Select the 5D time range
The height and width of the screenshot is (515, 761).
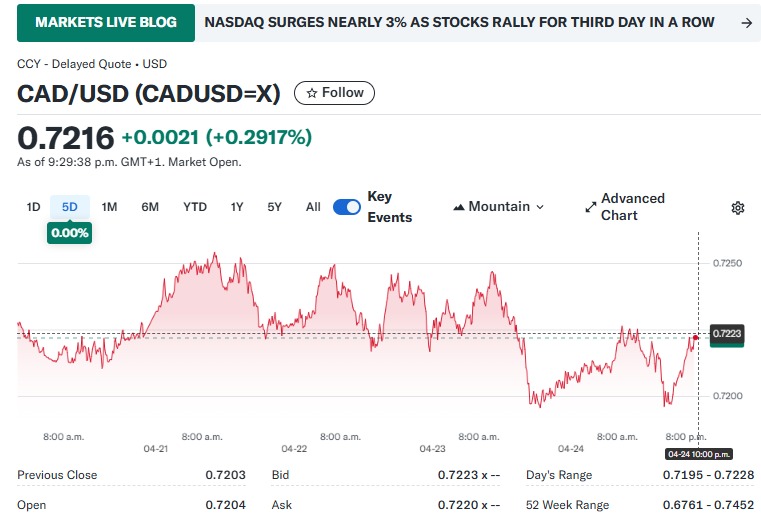pos(70,207)
